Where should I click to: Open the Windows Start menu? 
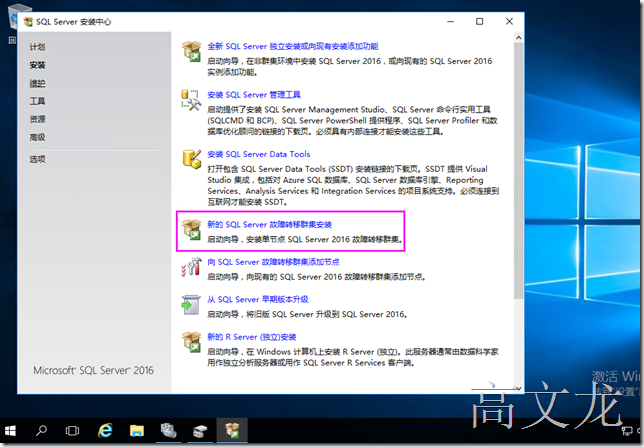tap(10, 431)
